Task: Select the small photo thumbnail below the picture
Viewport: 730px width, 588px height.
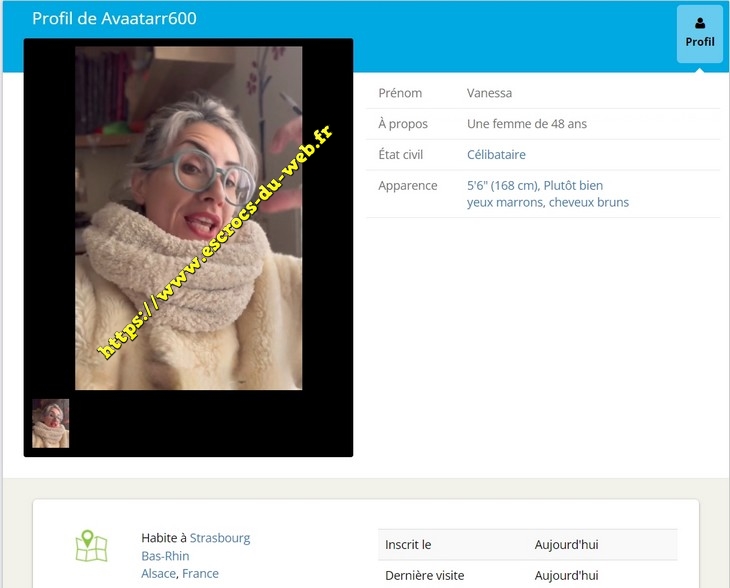Action: 51,423
